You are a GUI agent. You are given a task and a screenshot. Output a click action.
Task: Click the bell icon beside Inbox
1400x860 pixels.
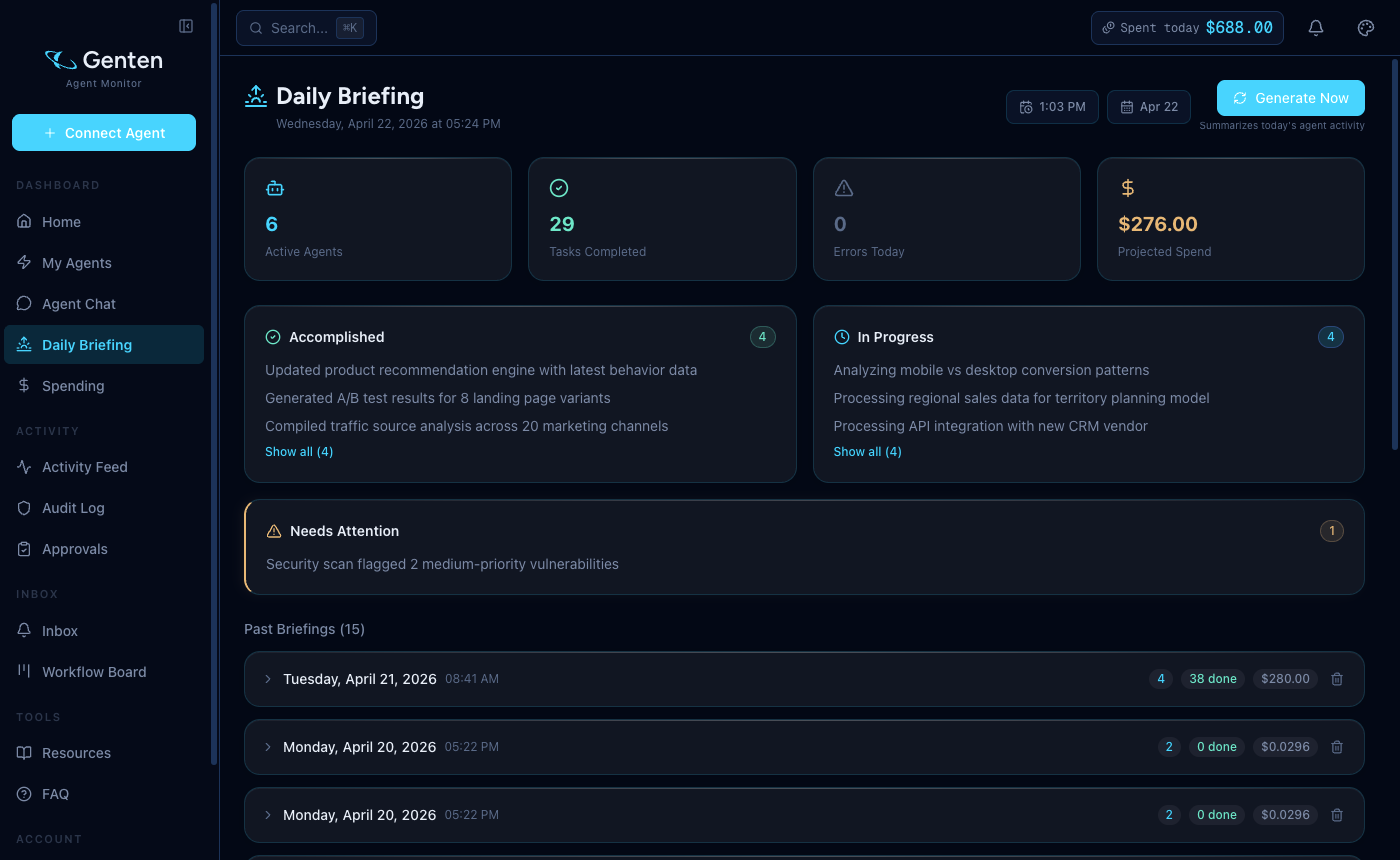click(x=25, y=630)
